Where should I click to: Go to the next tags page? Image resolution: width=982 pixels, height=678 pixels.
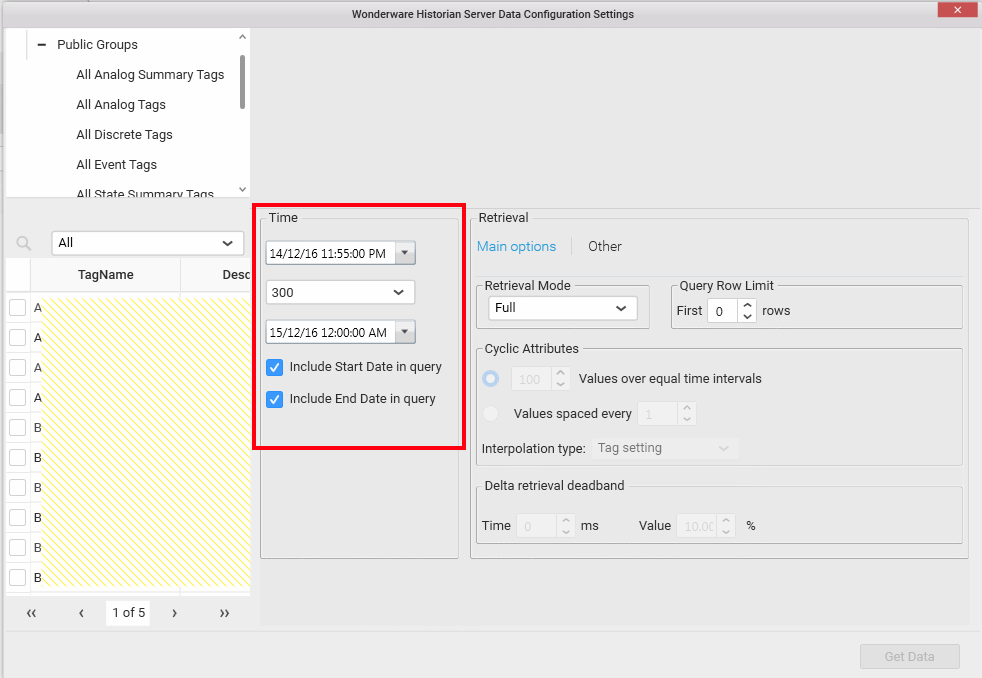pos(175,613)
